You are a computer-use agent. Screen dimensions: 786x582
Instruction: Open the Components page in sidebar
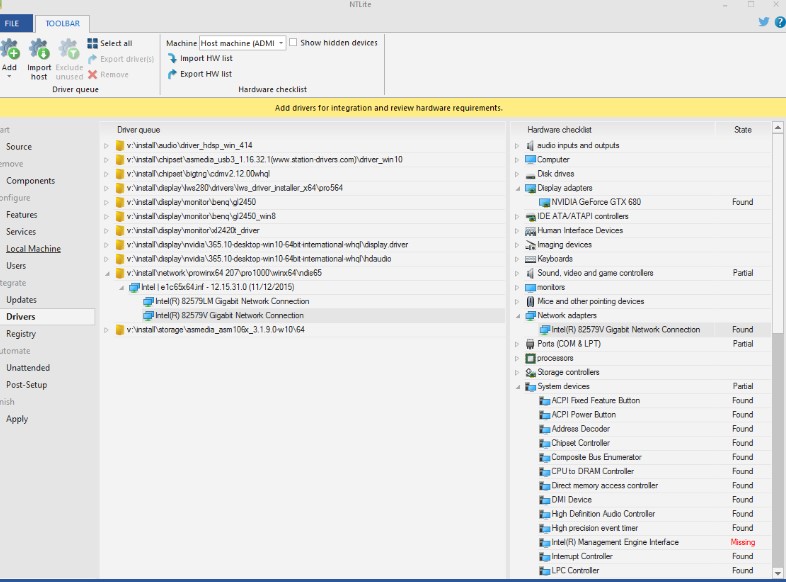30,181
